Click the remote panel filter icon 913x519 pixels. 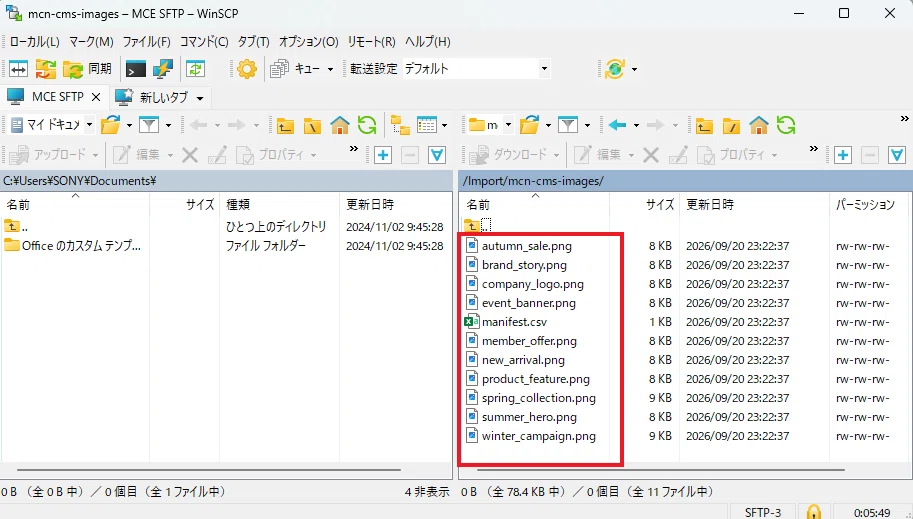pyautogui.click(x=568, y=125)
